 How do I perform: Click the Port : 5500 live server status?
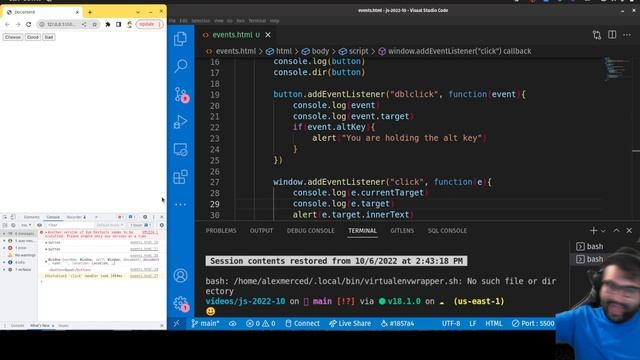pos(533,323)
